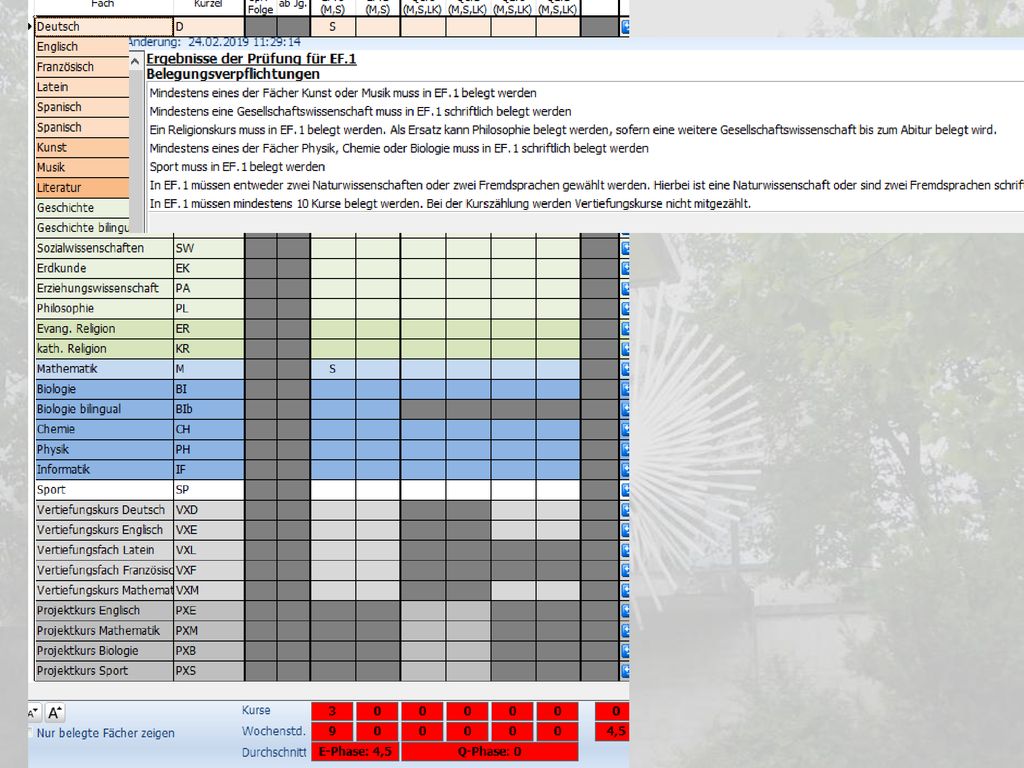Click the blue arrow icon in Projektkurs Mathematik row
Screen dimensions: 1024x768
pyautogui.click(x=625, y=631)
